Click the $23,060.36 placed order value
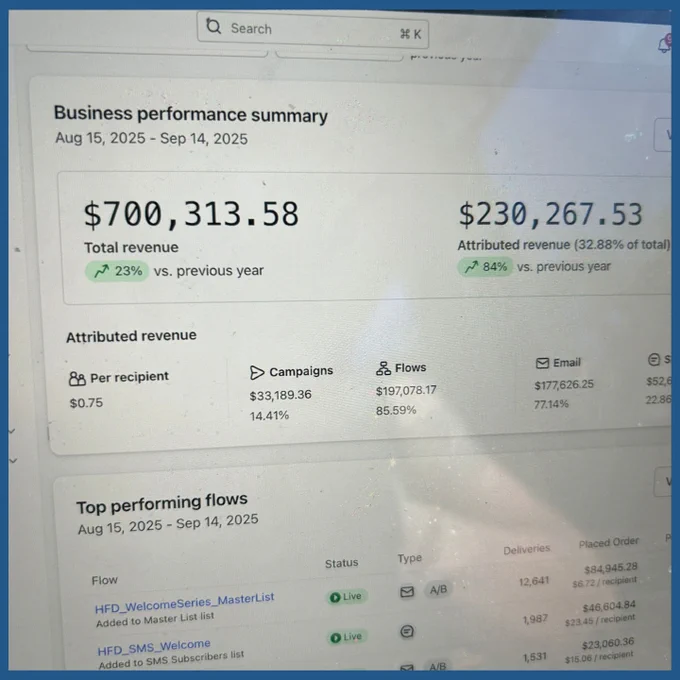This screenshot has width=680, height=680. point(608,644)
